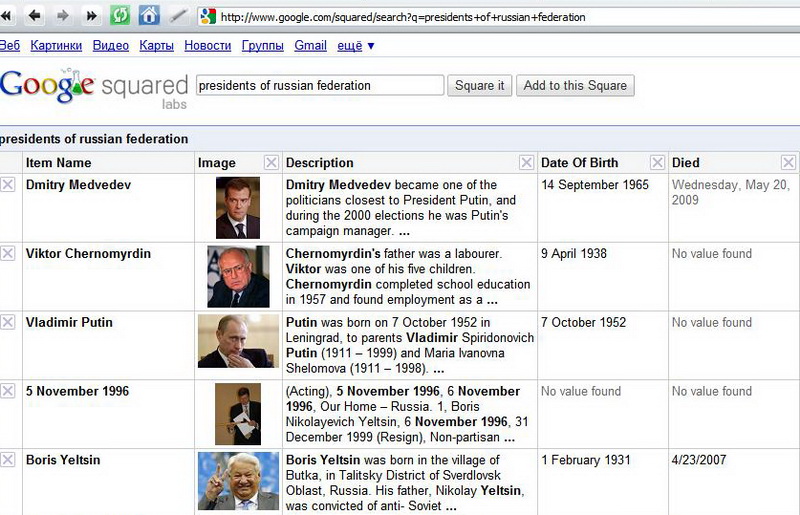Remove the Image column with its X

point(271,163)
